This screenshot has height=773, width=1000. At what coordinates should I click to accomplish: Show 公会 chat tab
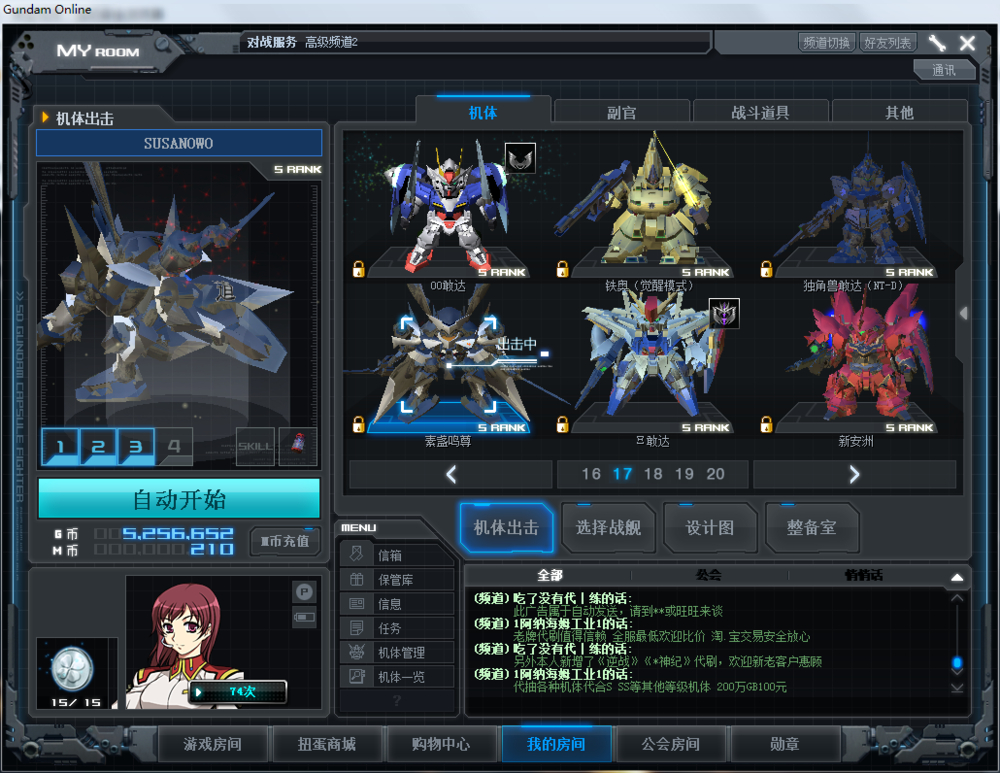pyautogui.click(x=709, y=575)
